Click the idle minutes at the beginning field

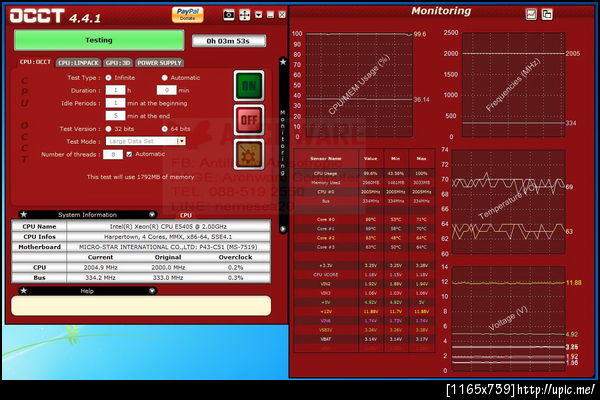pos(115,103)
